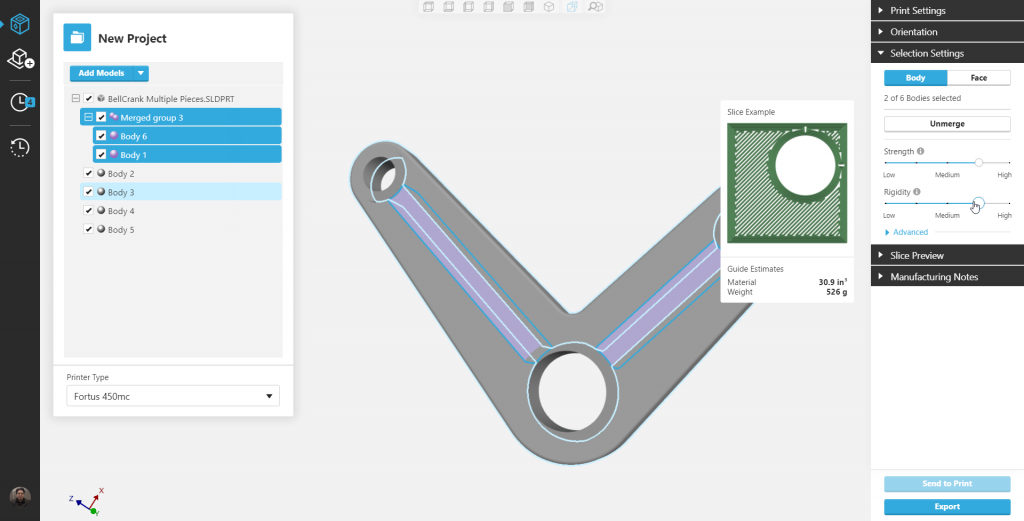This screenshot has height=521, width=1024.
Task: Select Body 5 in the model tree
Action: [181, 229]
